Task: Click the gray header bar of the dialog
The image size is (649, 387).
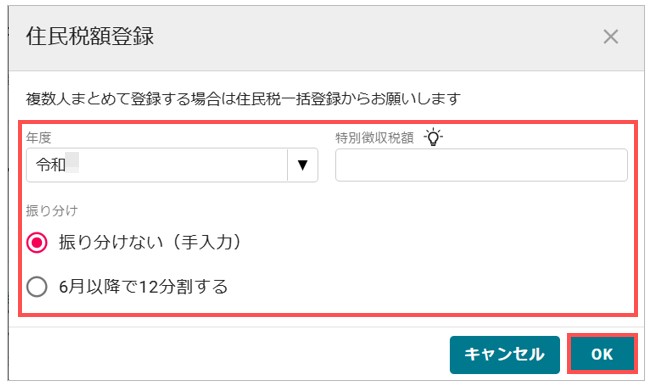Action: point(327,38)
